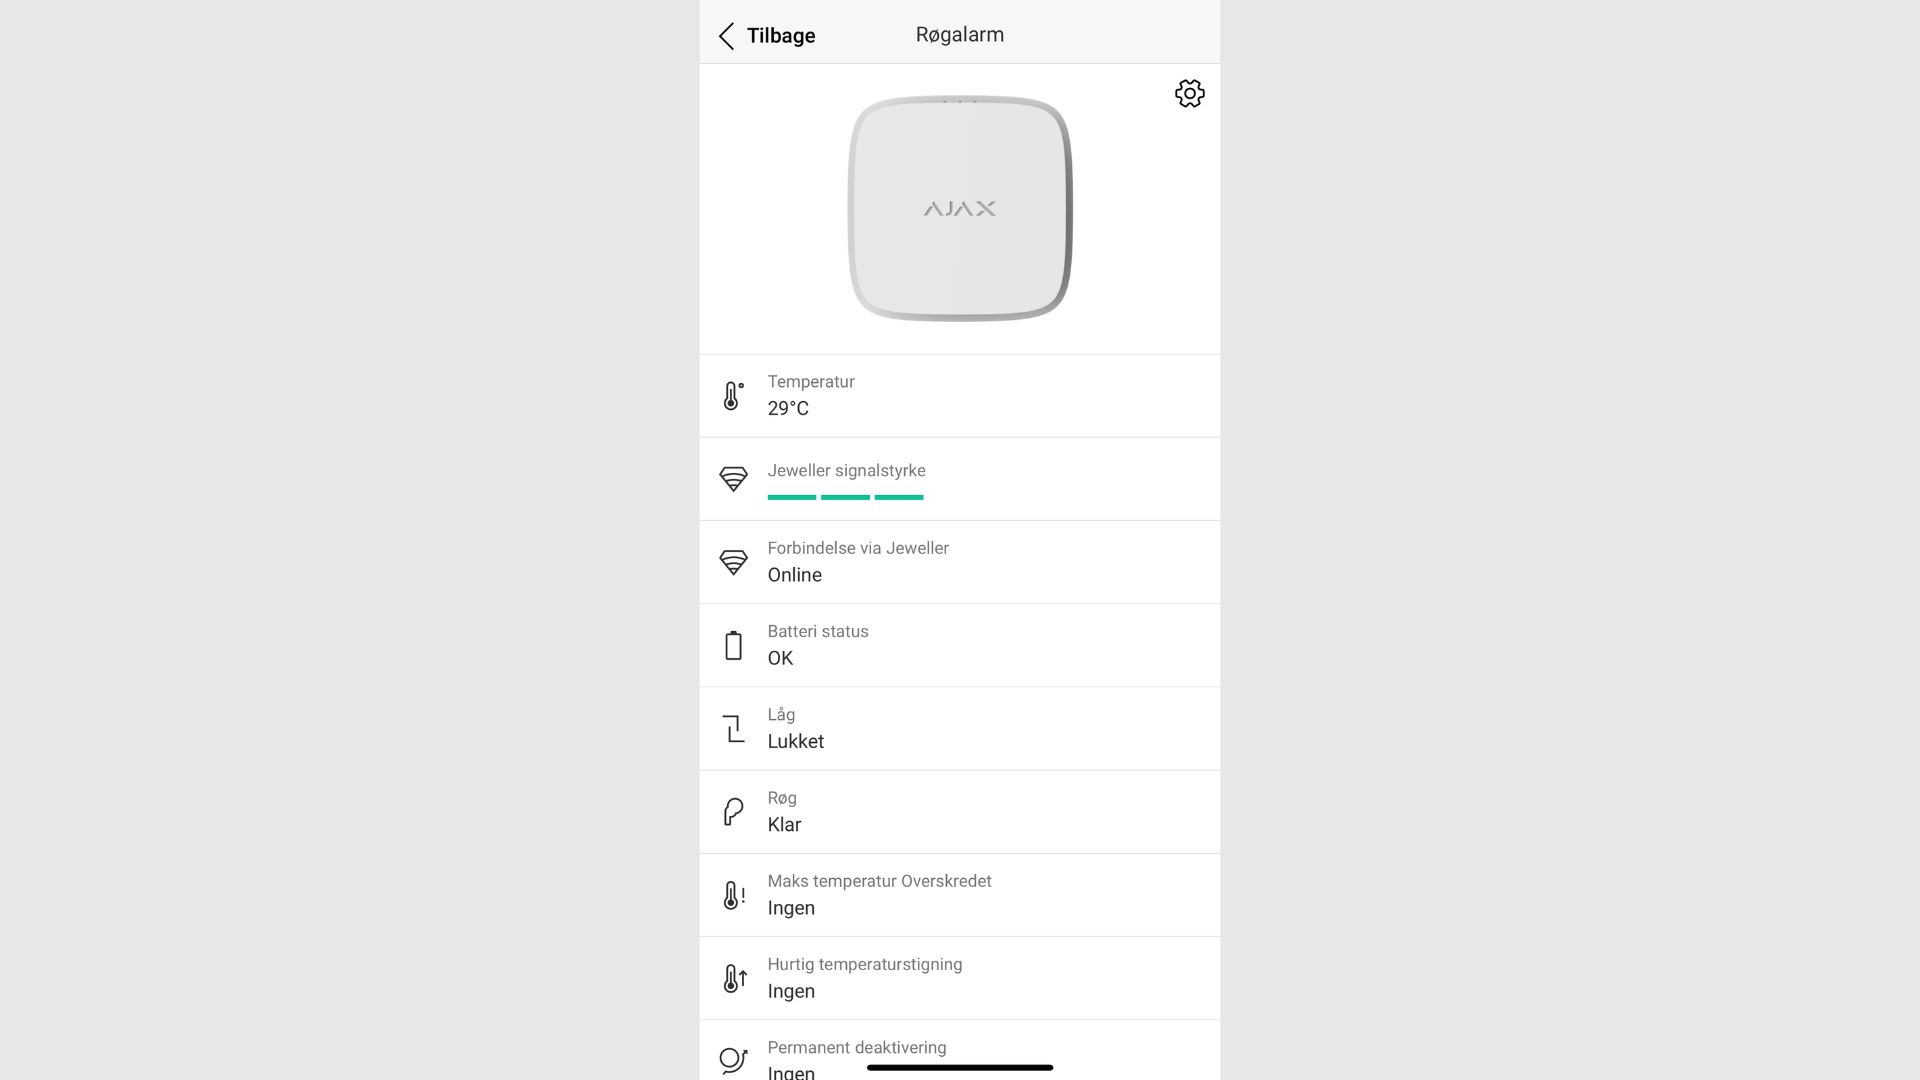1920x1080 pixels.
Task: Click the Røg smoke icon
Action: 733,811
